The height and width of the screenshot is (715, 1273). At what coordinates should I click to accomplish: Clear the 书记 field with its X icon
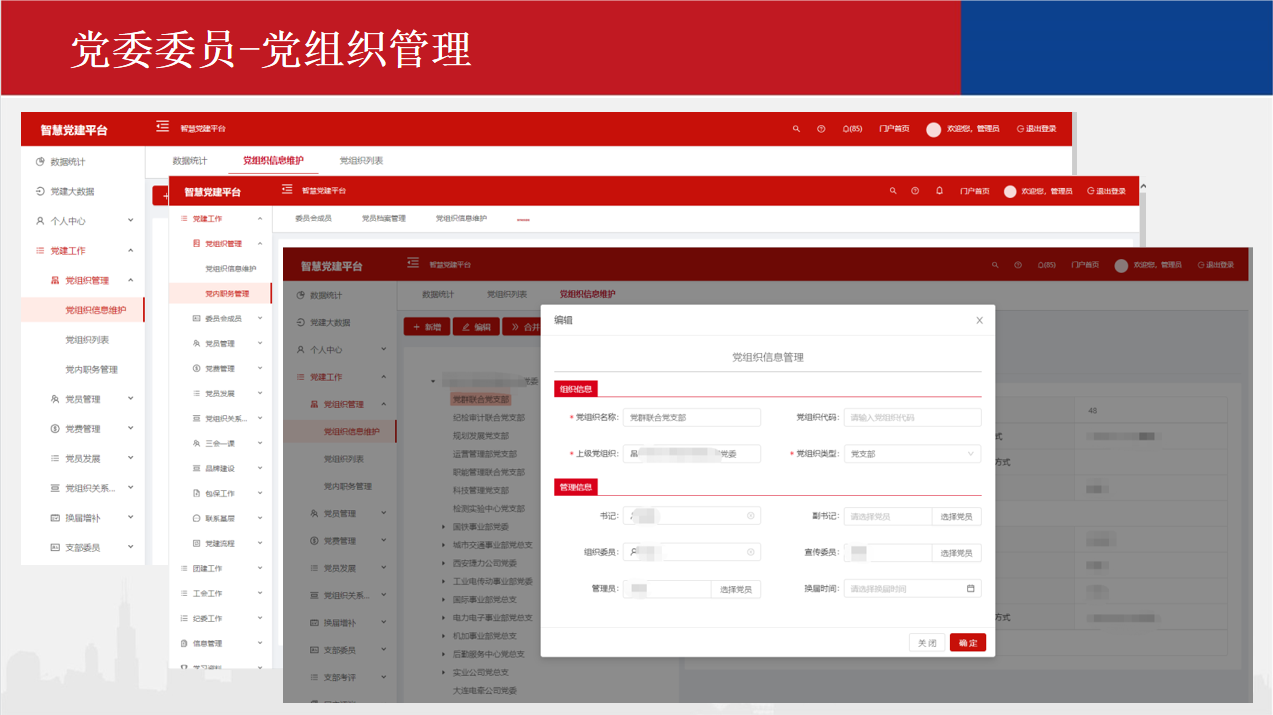(750, 516)
